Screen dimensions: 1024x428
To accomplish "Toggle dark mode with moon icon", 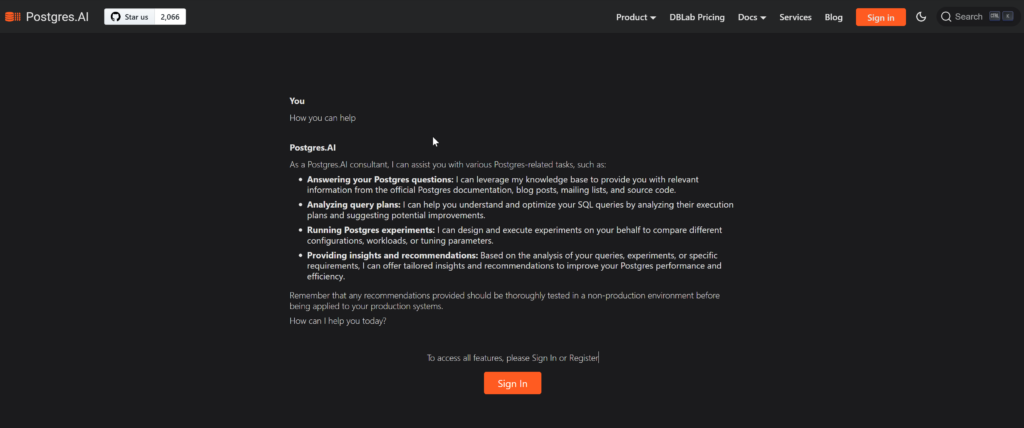I will point(921,17).
